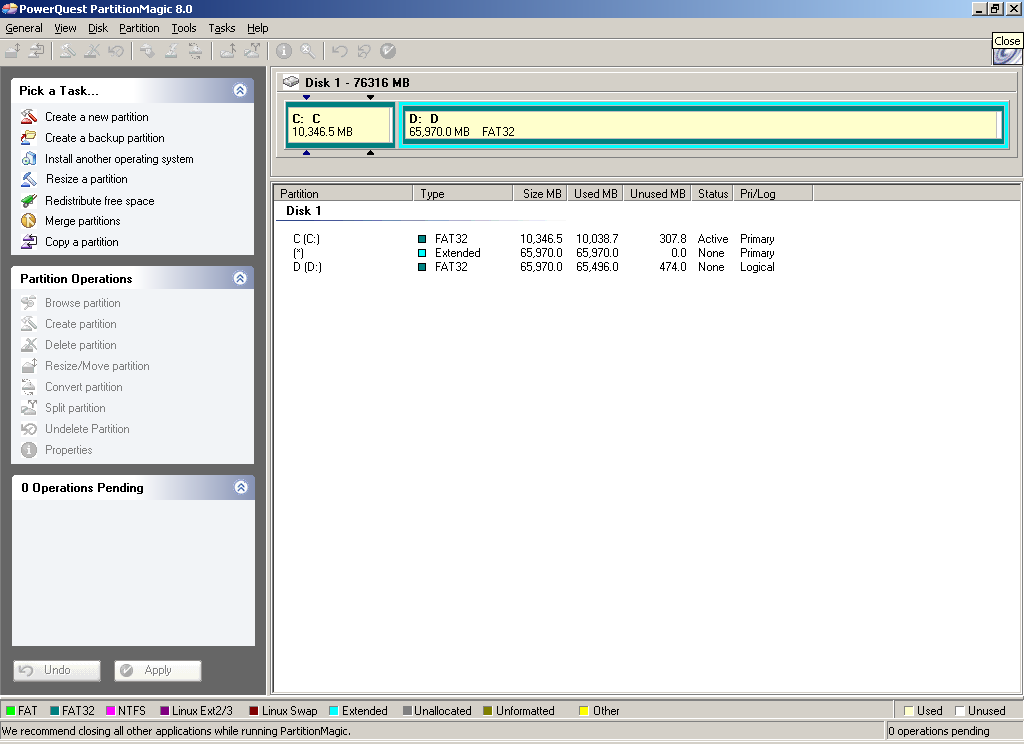Open the Disk menu
This screenshot has height=744, width=1024.
(98, 28)
